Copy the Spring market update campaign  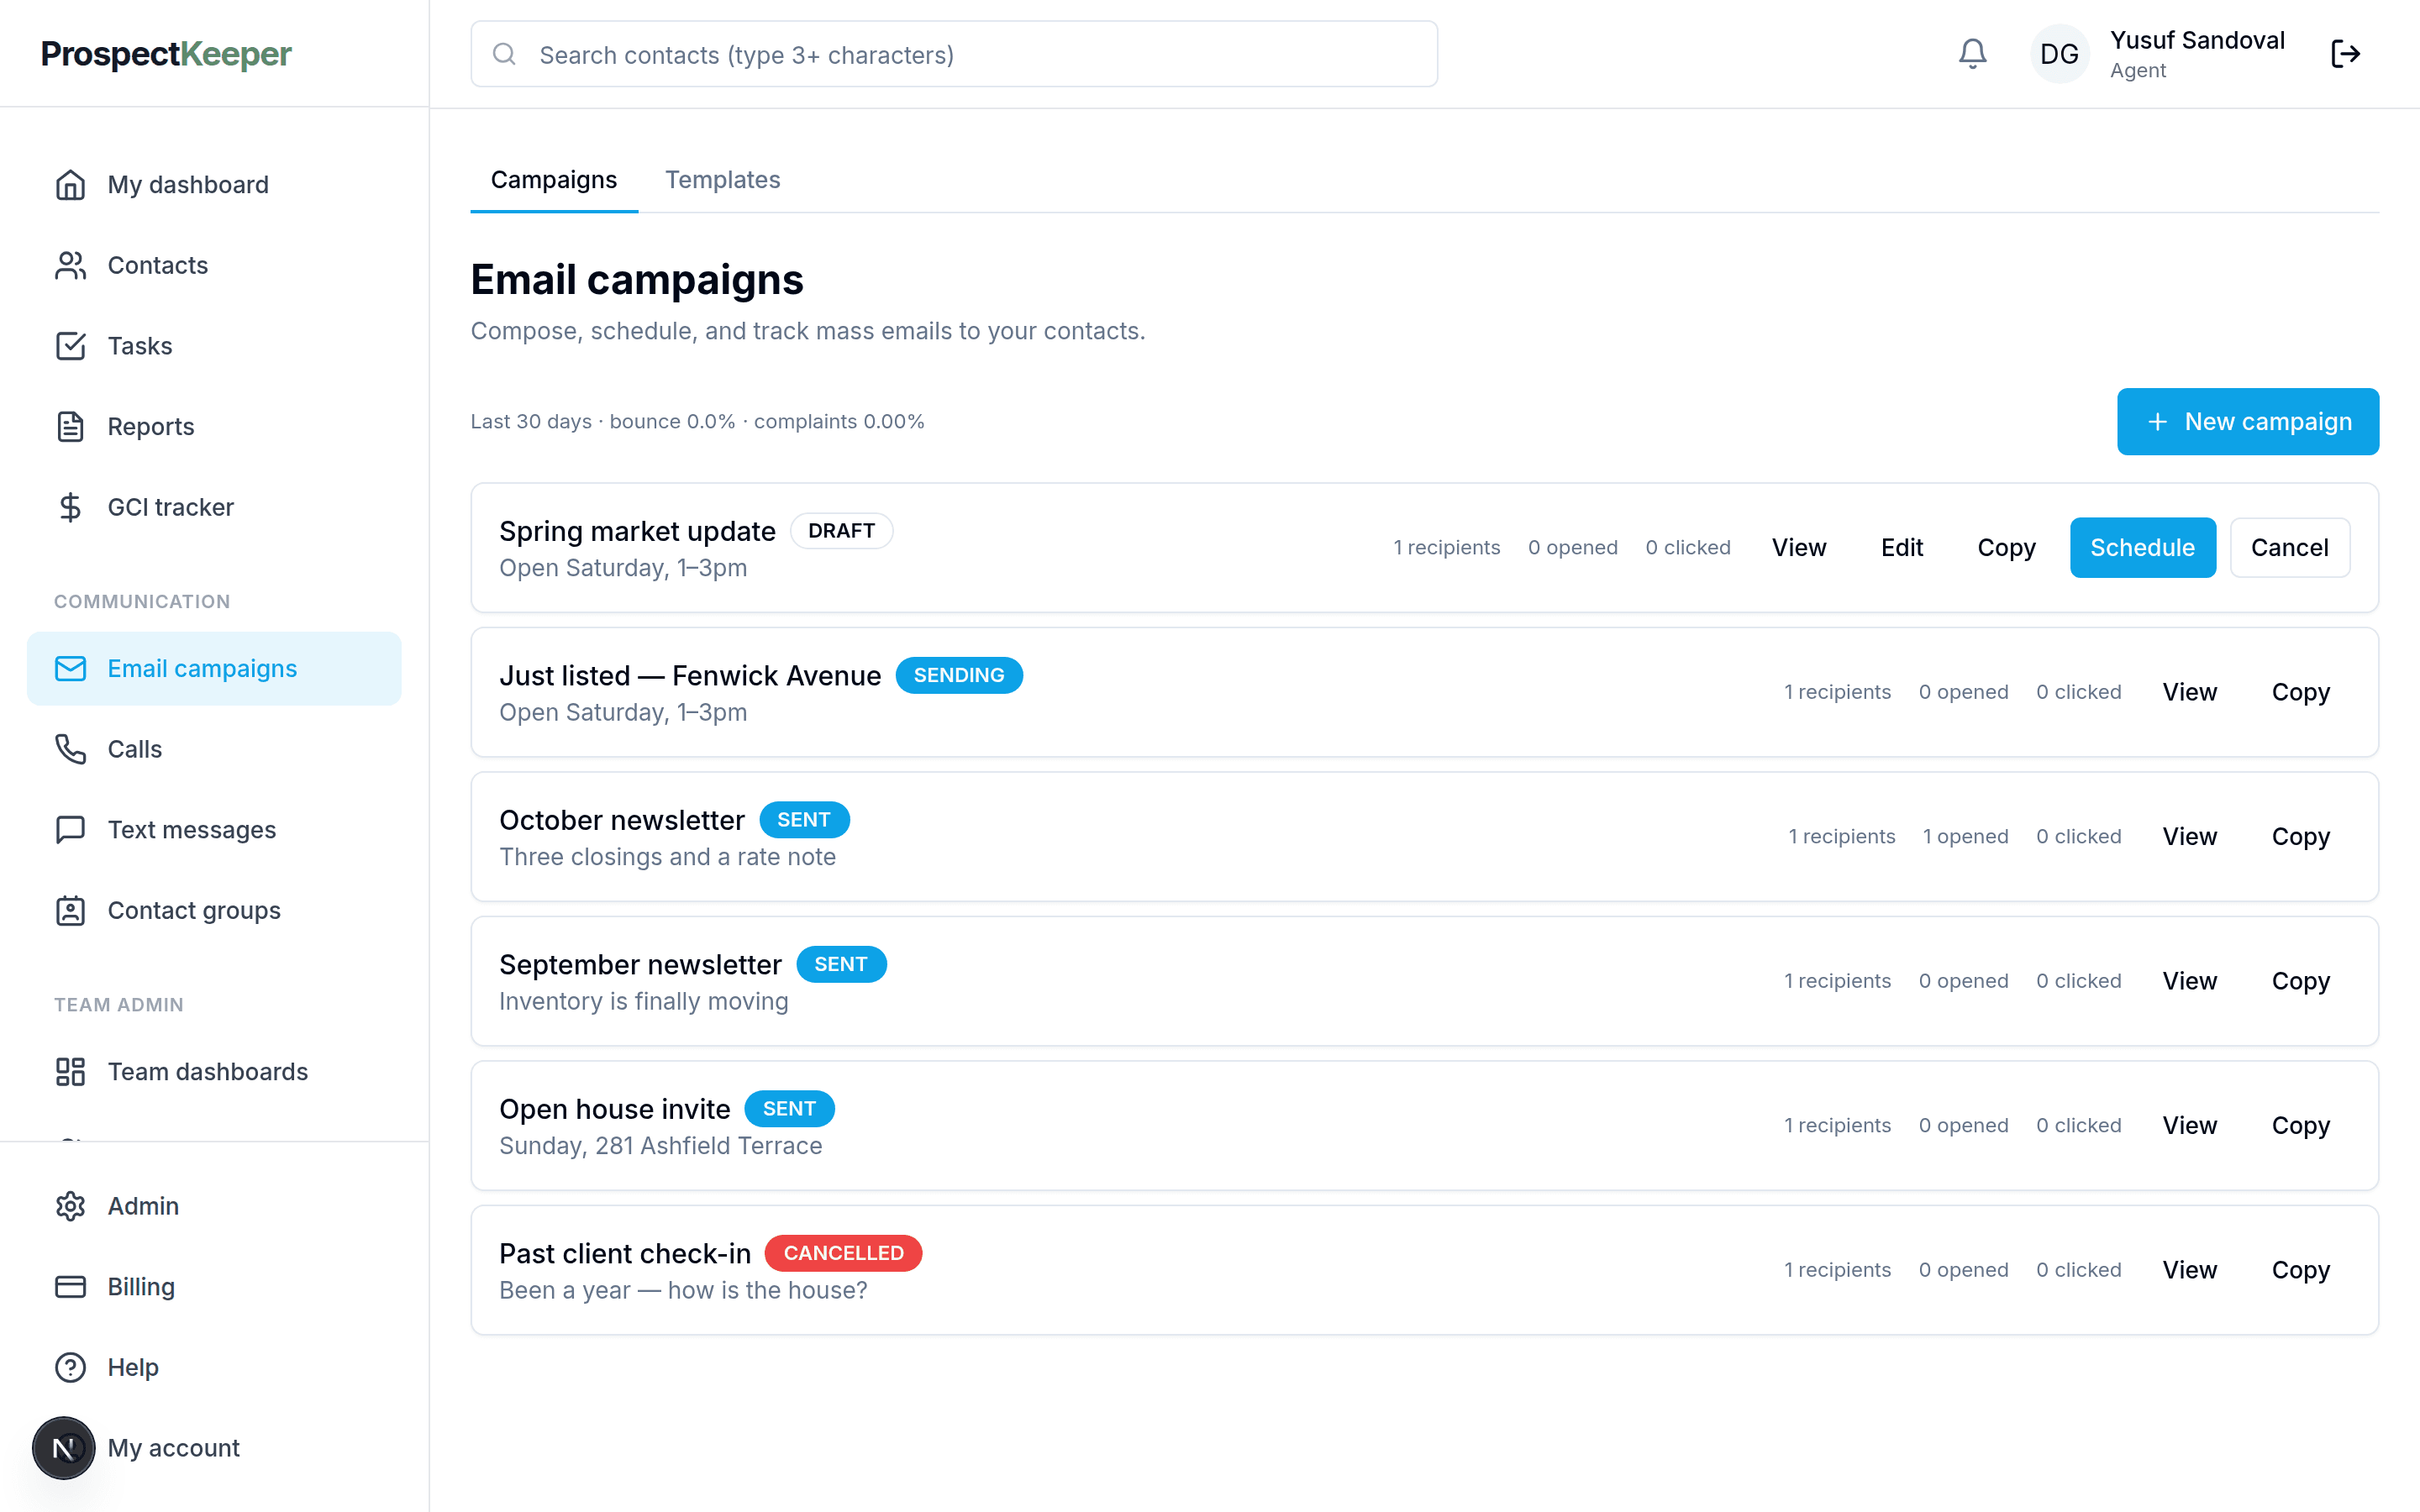point(2006,548)
